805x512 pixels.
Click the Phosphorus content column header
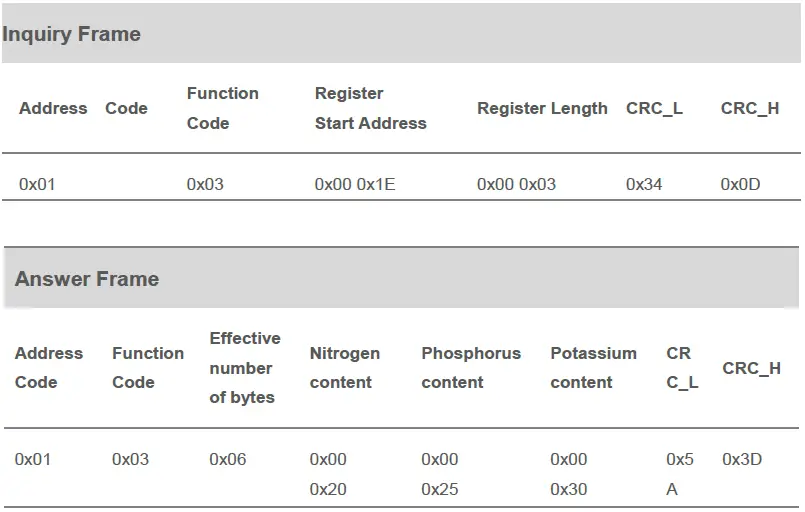click(x=471, y=368)
